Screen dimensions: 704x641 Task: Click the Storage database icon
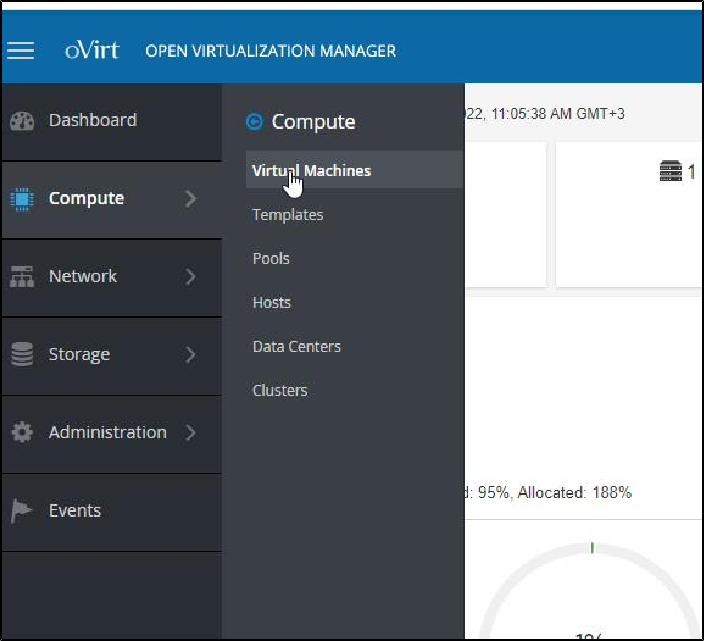(x=22, y=355)
